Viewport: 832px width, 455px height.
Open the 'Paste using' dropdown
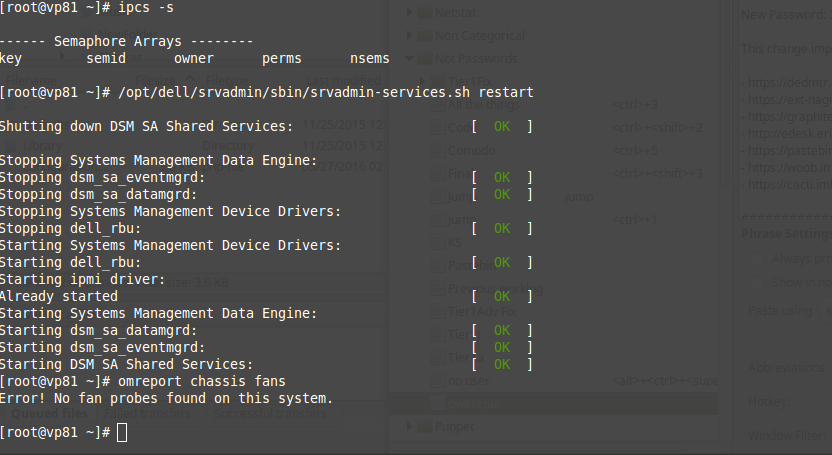pos(822,311)
